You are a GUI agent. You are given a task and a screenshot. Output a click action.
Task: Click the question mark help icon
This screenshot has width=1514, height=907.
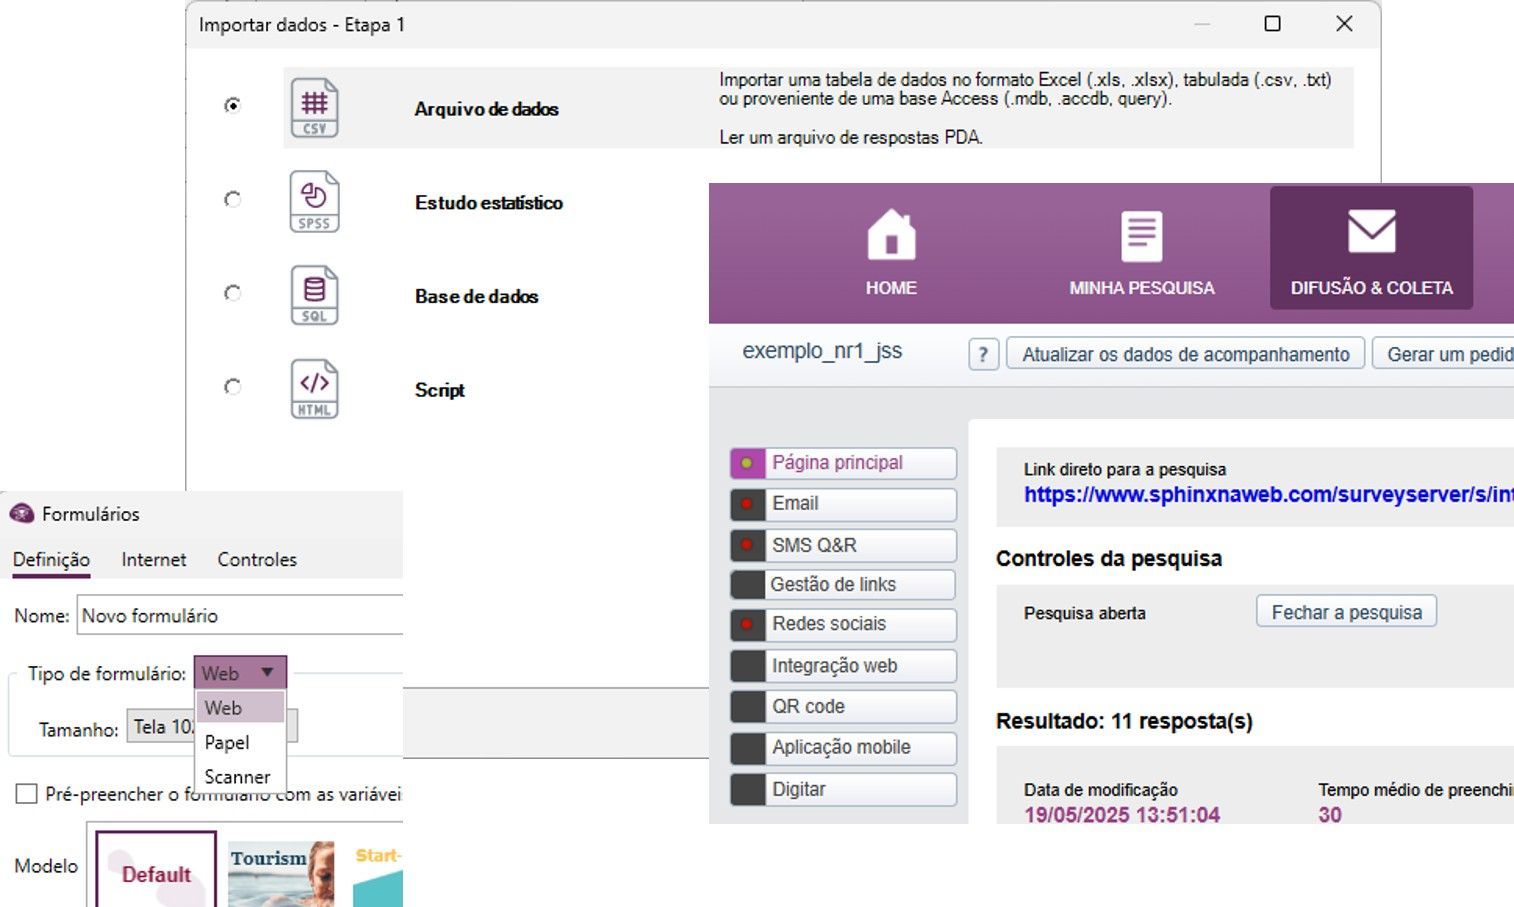pos(983,354)
